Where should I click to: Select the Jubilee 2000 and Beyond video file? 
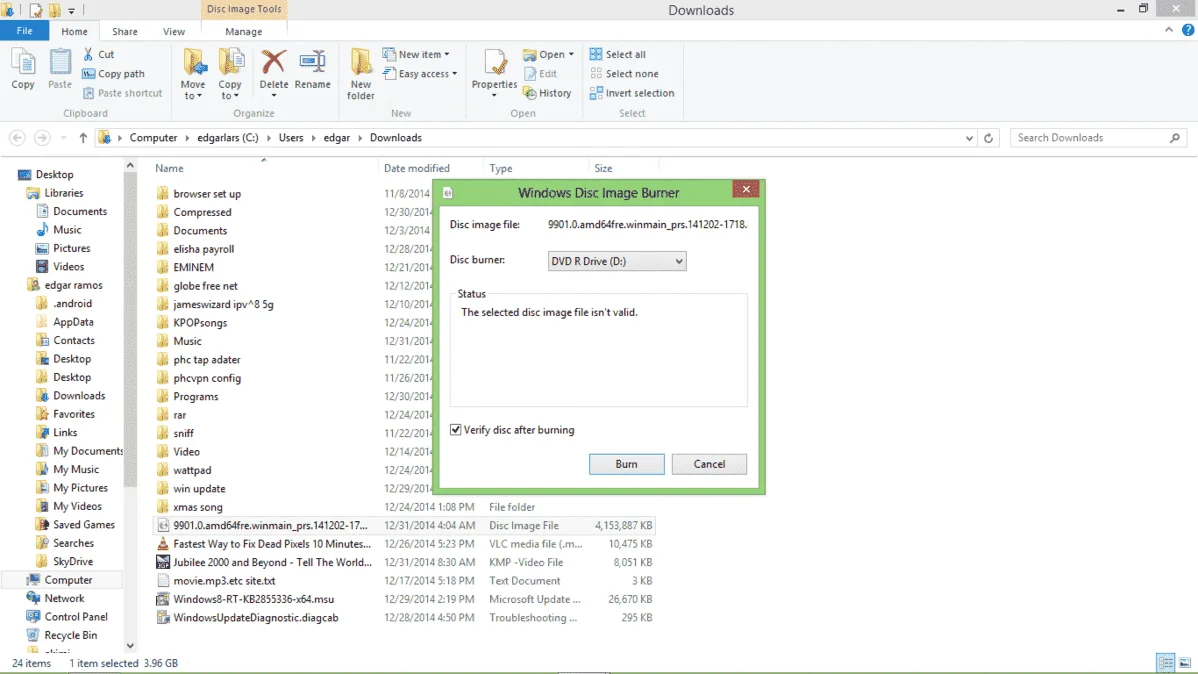pos(272,562)
